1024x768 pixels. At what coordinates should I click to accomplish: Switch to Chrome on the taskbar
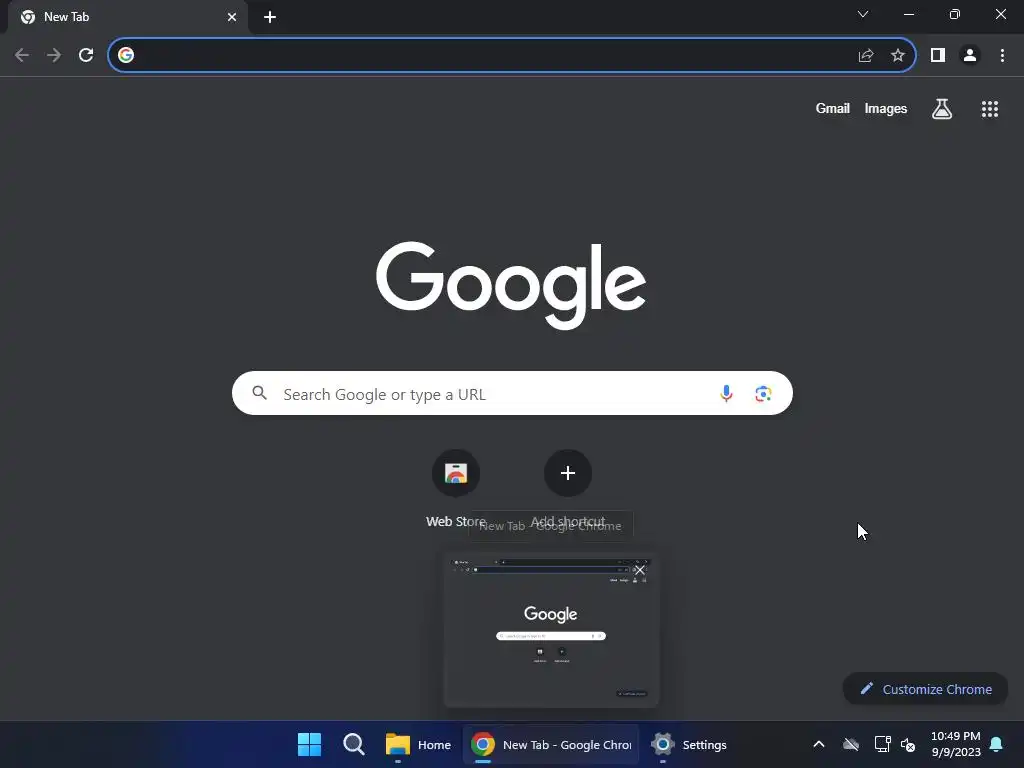pos(551,744)
